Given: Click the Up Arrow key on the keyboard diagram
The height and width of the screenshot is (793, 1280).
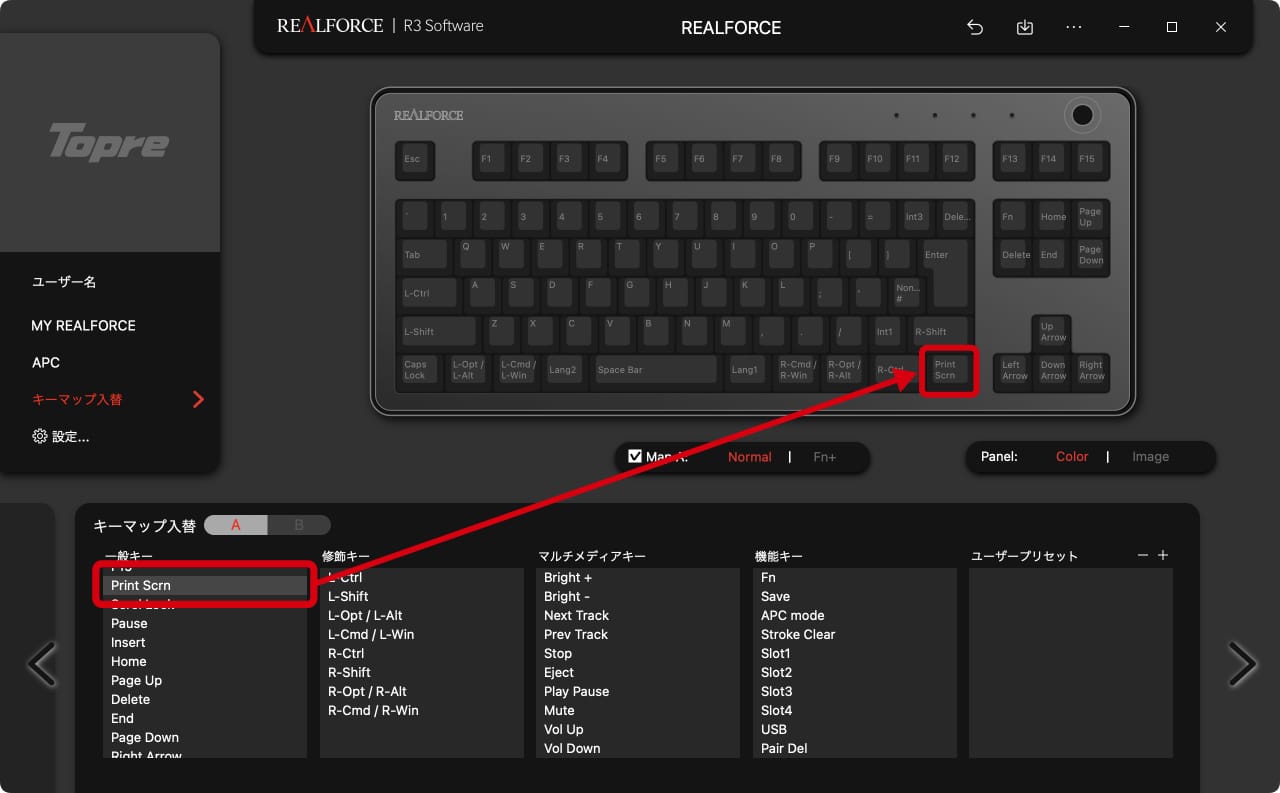Looking at the screenshot, I should 1052,332.
